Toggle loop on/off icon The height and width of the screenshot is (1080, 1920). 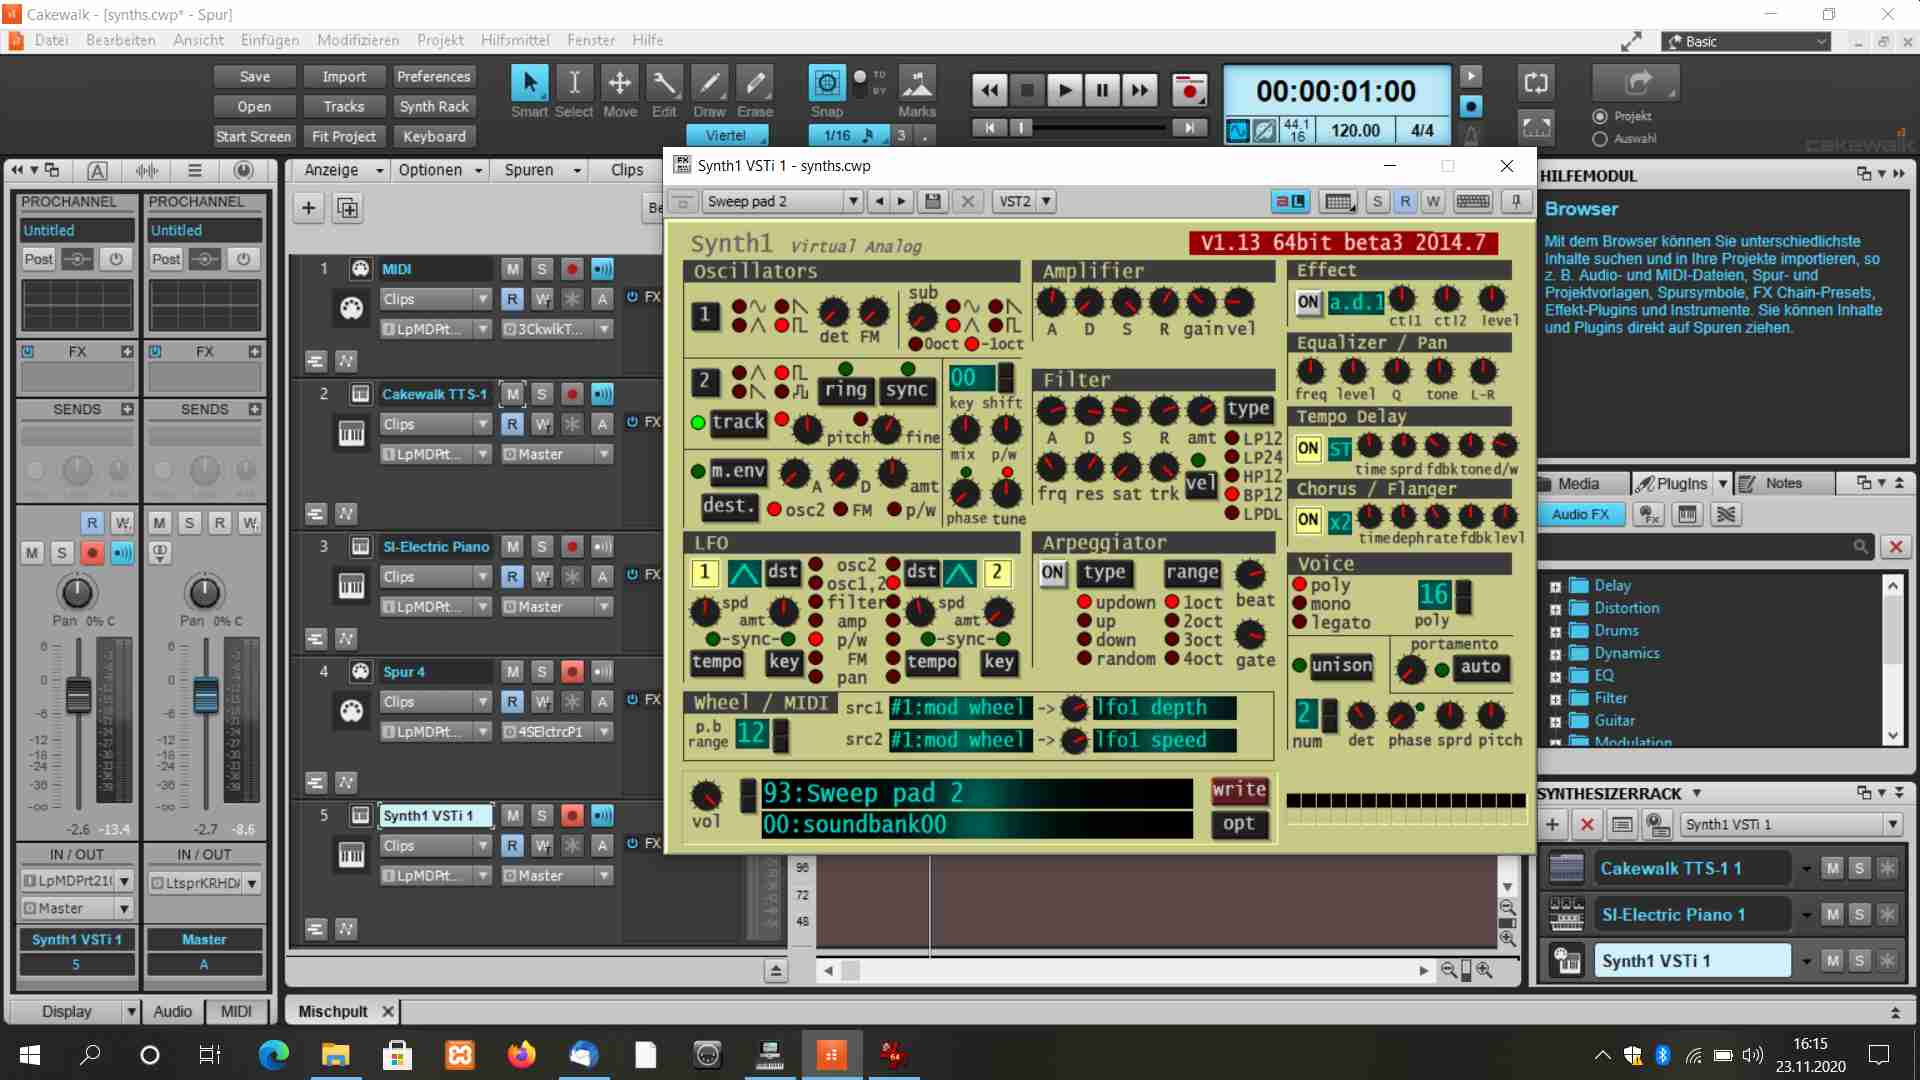point(1536,84)
